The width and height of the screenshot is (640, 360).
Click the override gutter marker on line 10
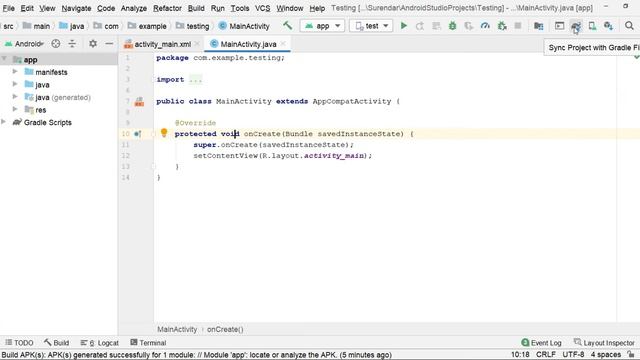point(138,134)
